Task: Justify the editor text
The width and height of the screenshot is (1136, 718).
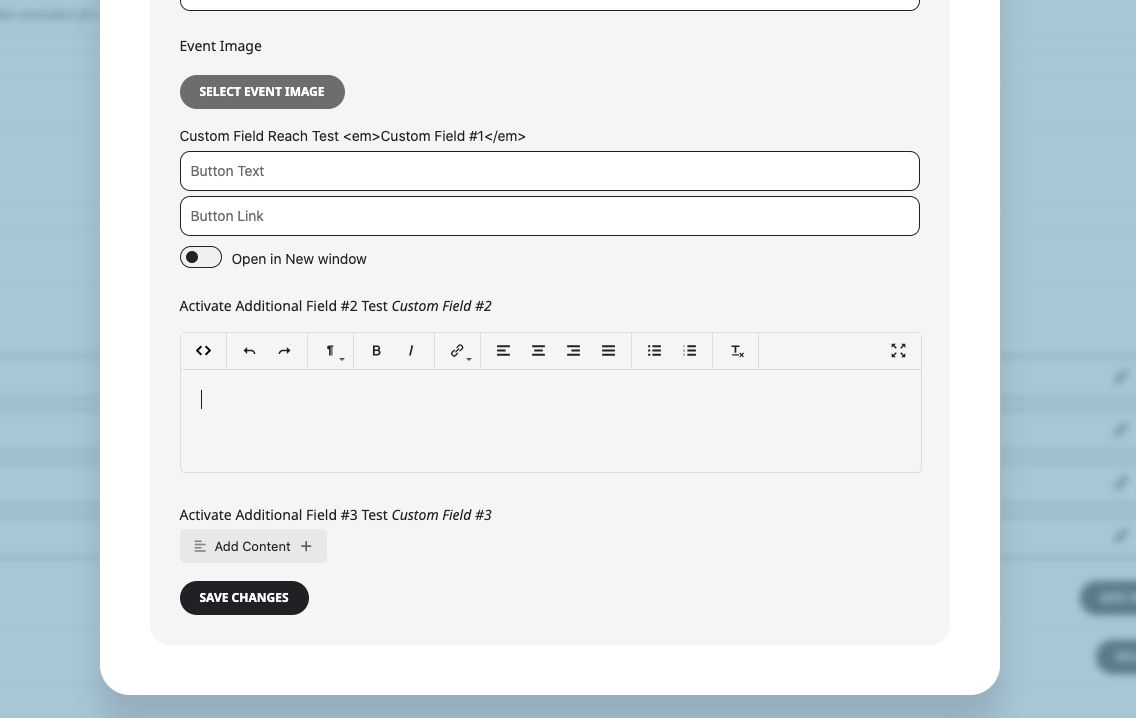Action: 608,350
